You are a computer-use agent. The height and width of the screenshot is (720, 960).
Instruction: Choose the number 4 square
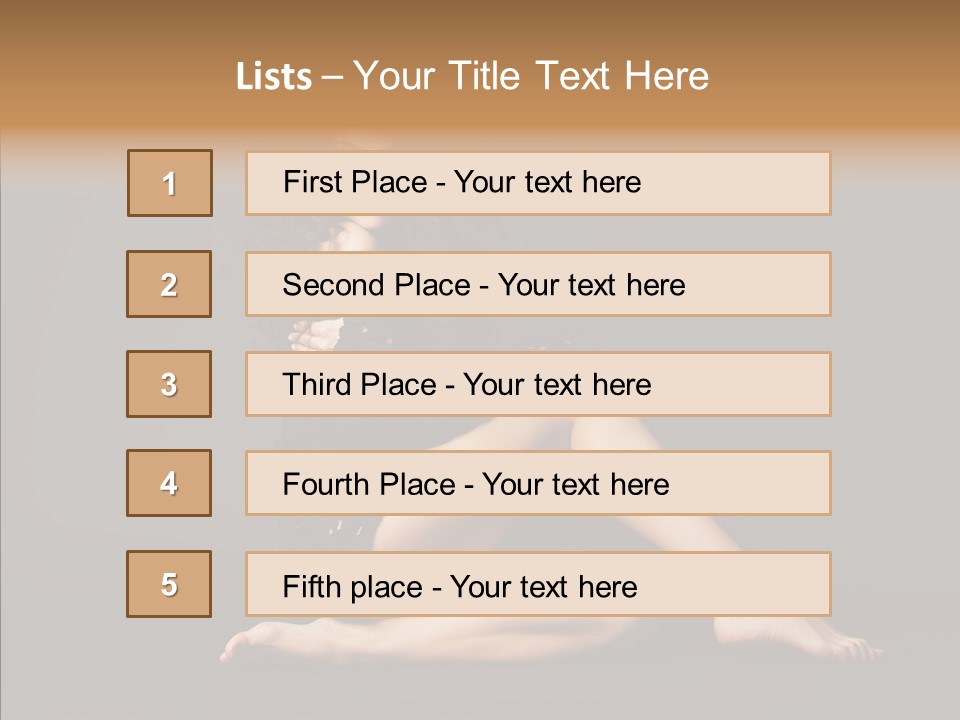click(x=169, y=483)
